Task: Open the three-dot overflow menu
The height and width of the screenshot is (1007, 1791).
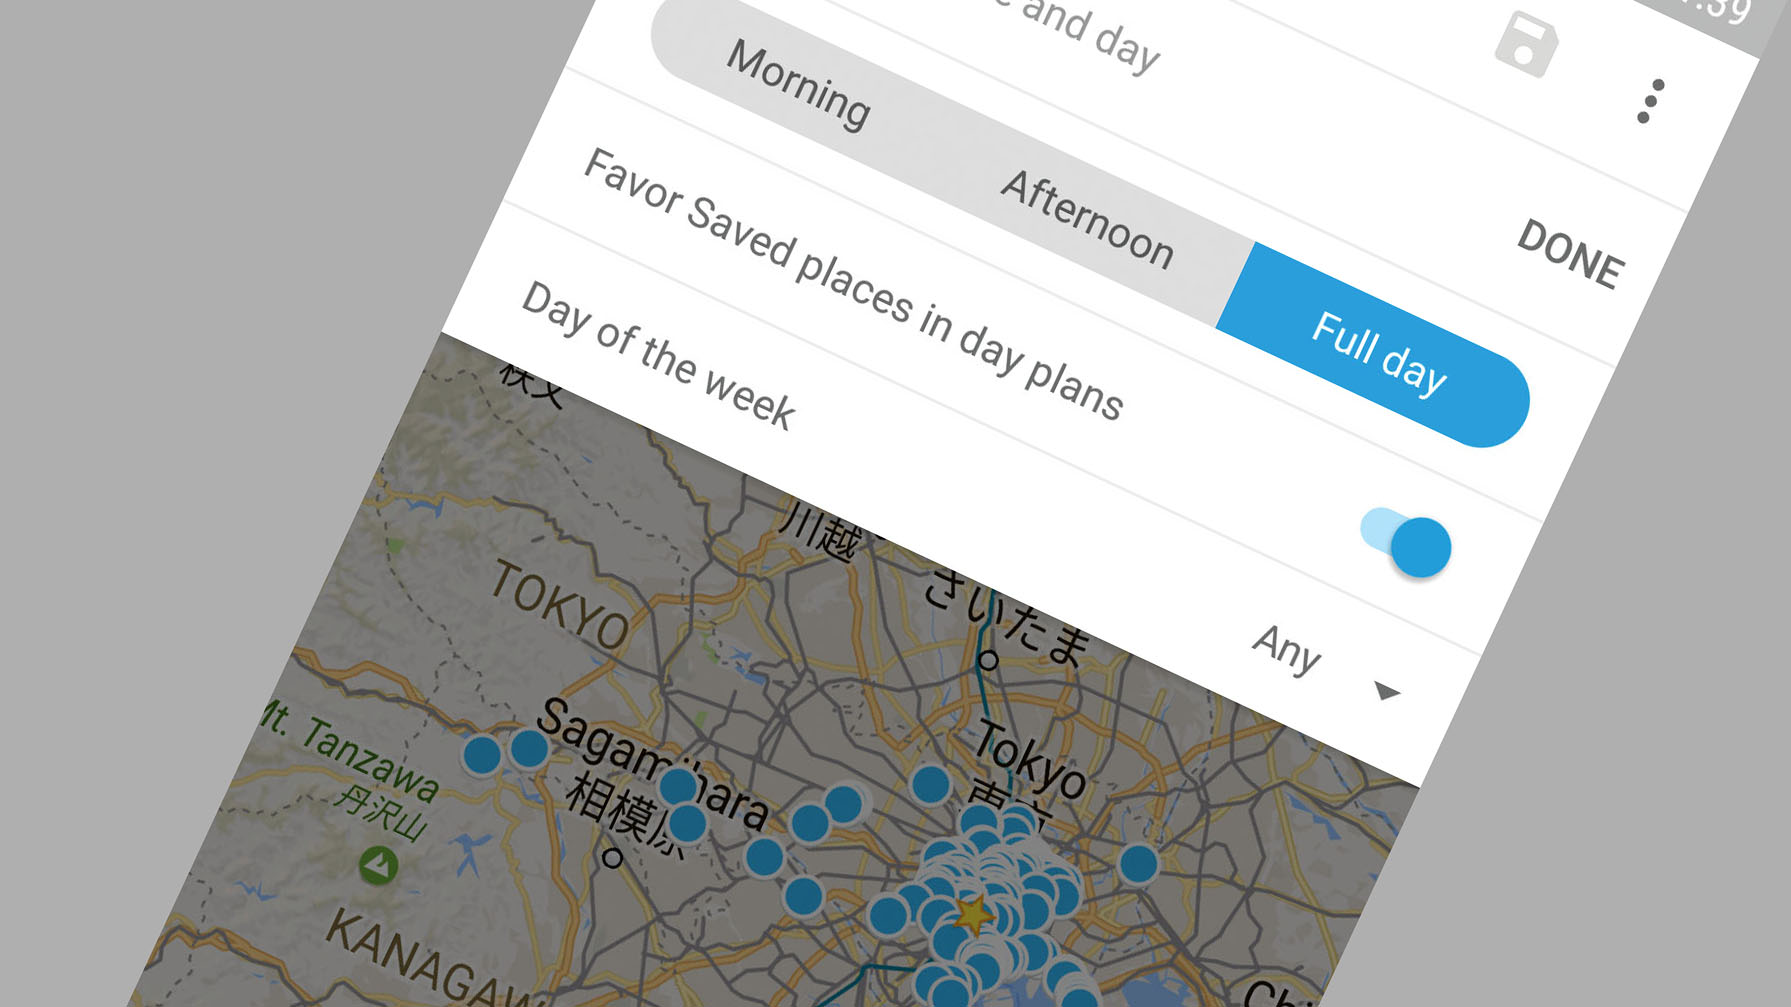Action: [1649, 102]
